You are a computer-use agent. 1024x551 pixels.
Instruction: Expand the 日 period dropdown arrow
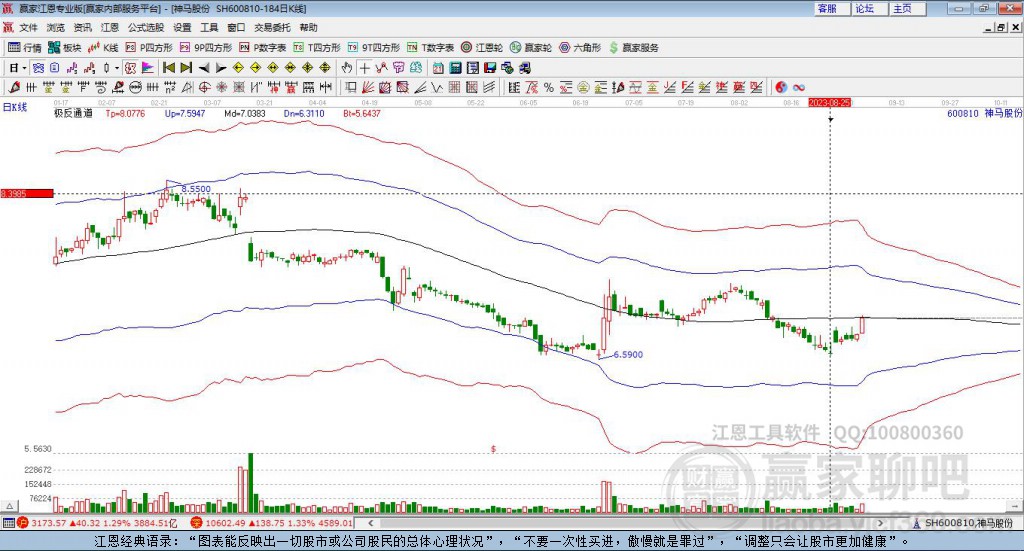[24, 68]
